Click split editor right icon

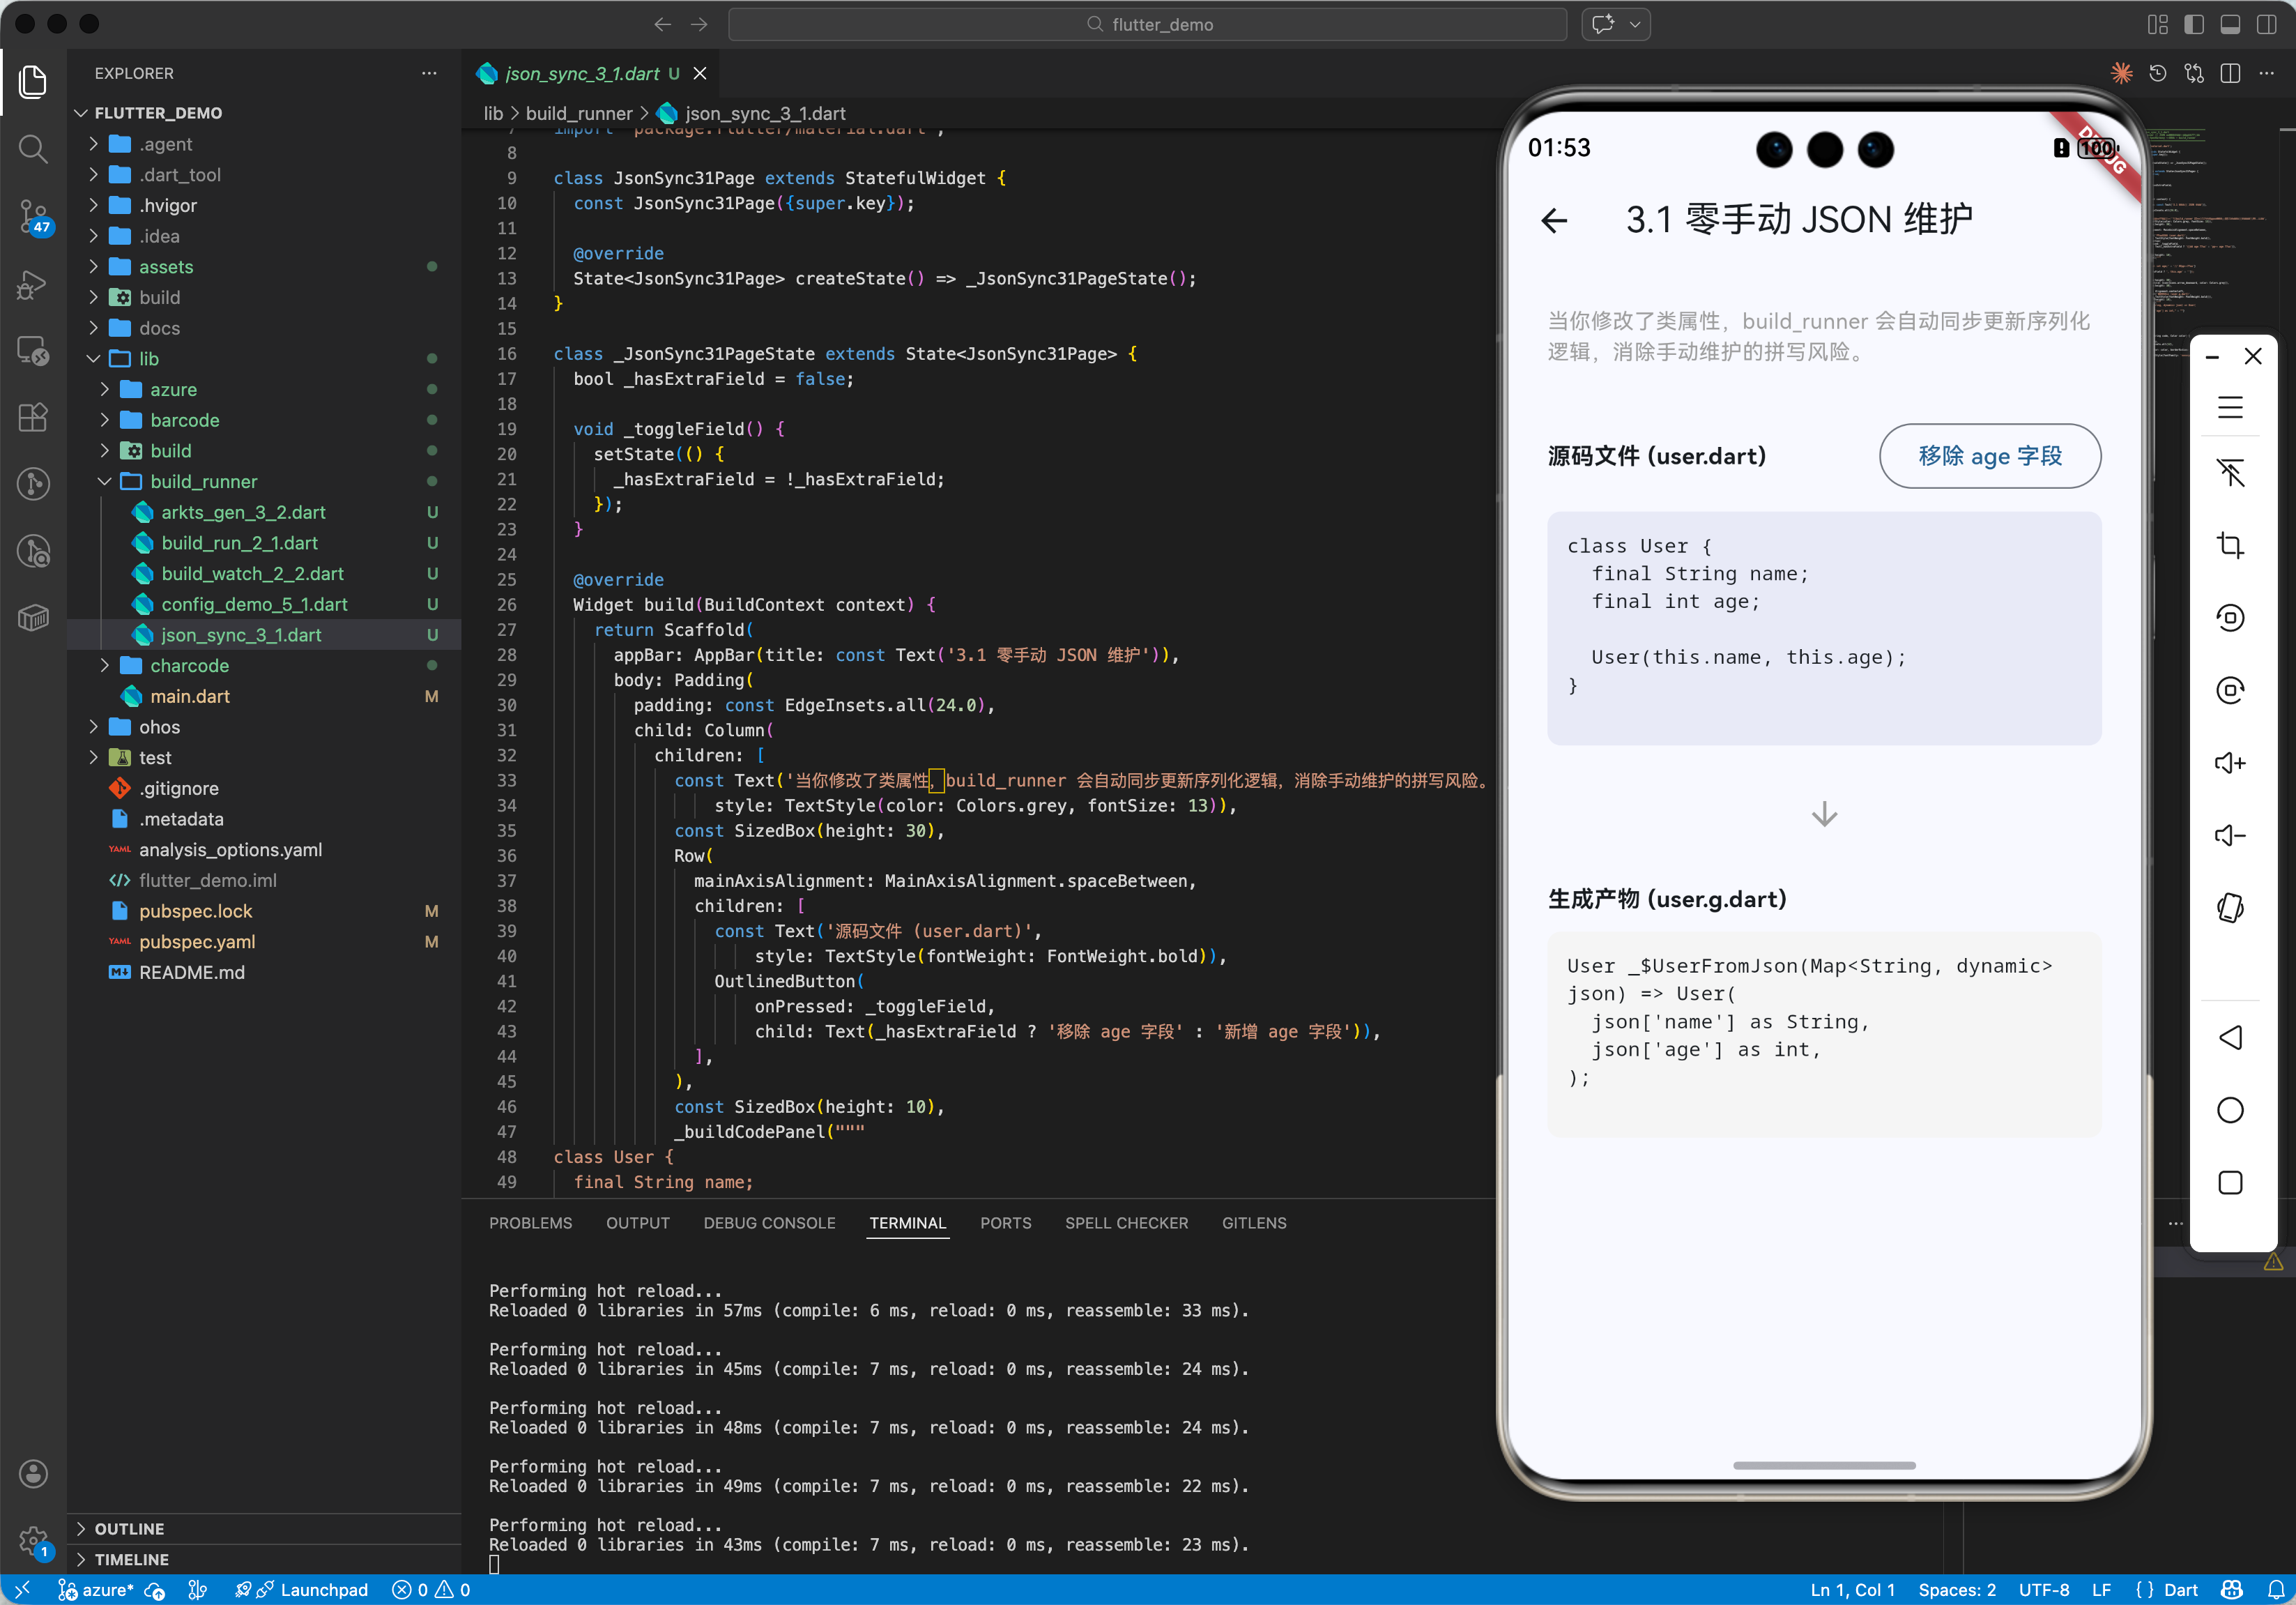[x=2230, y=74]
